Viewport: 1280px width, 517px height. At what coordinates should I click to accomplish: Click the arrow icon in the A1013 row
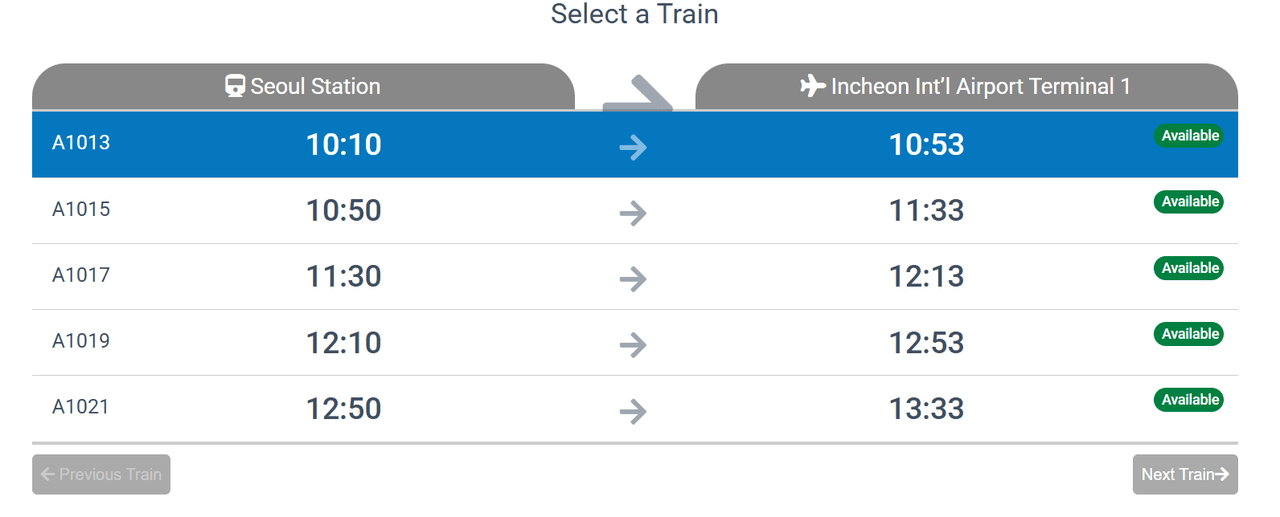click(633, 146)
